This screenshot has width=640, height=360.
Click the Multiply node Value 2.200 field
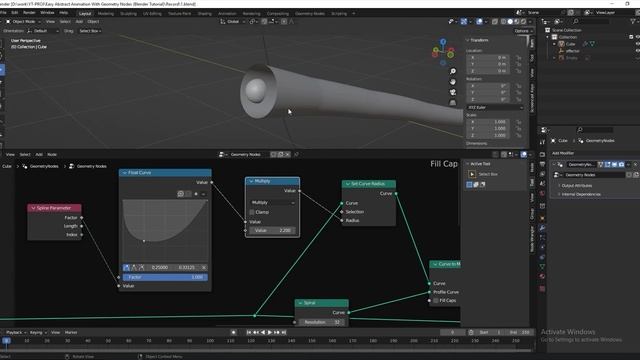click(x=273, y=231)
